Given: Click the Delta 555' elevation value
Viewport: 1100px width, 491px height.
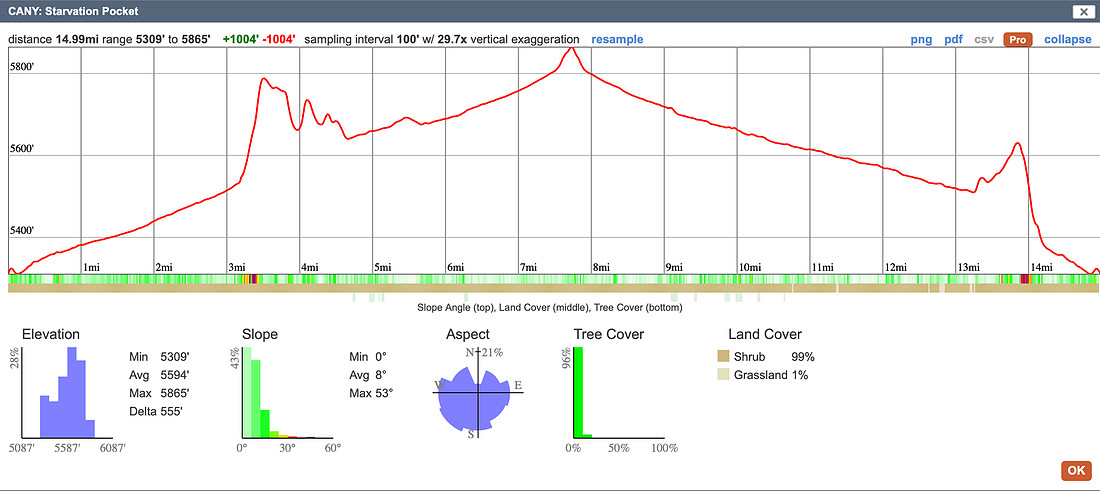Looking at the screenshot, I should click(156, 411).
